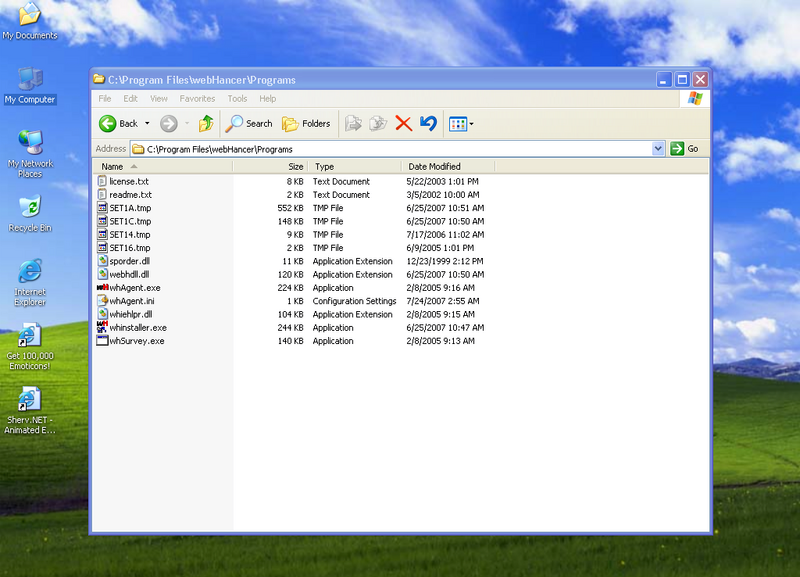Viewport: 800px width, 577px height.
Task: Click the date 5/22/2003 1:01 PM
Action: click(442, 181)
